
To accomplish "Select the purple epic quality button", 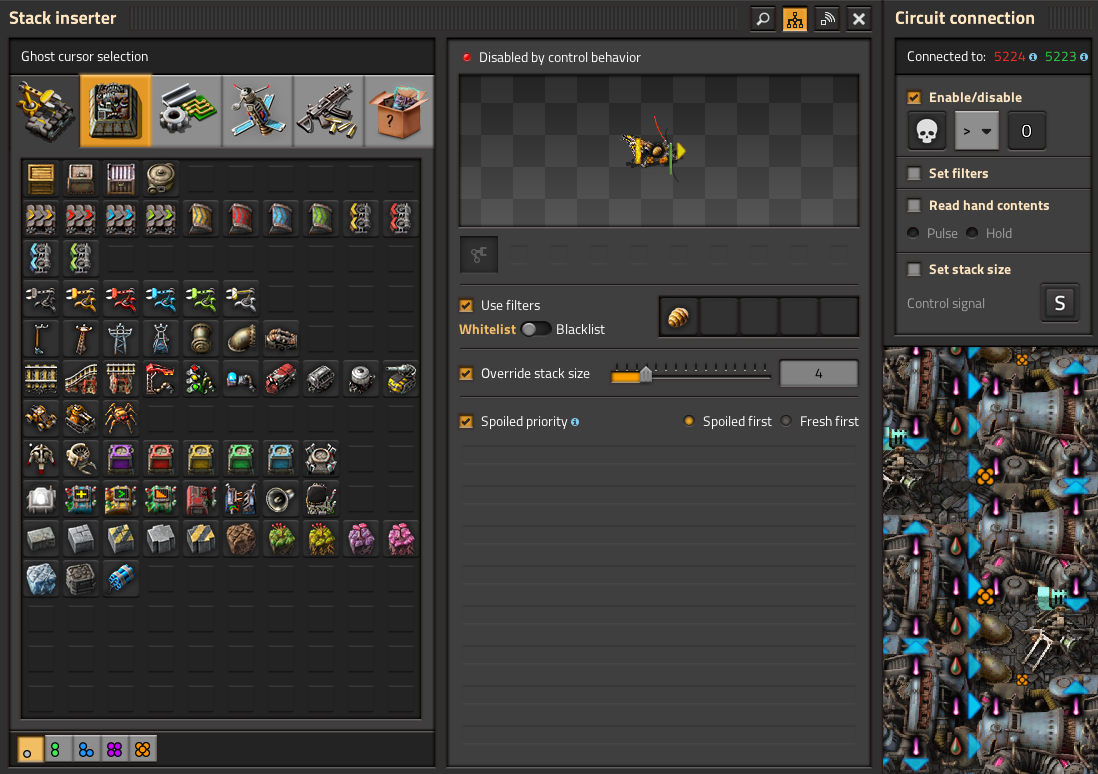I will 114,749.
